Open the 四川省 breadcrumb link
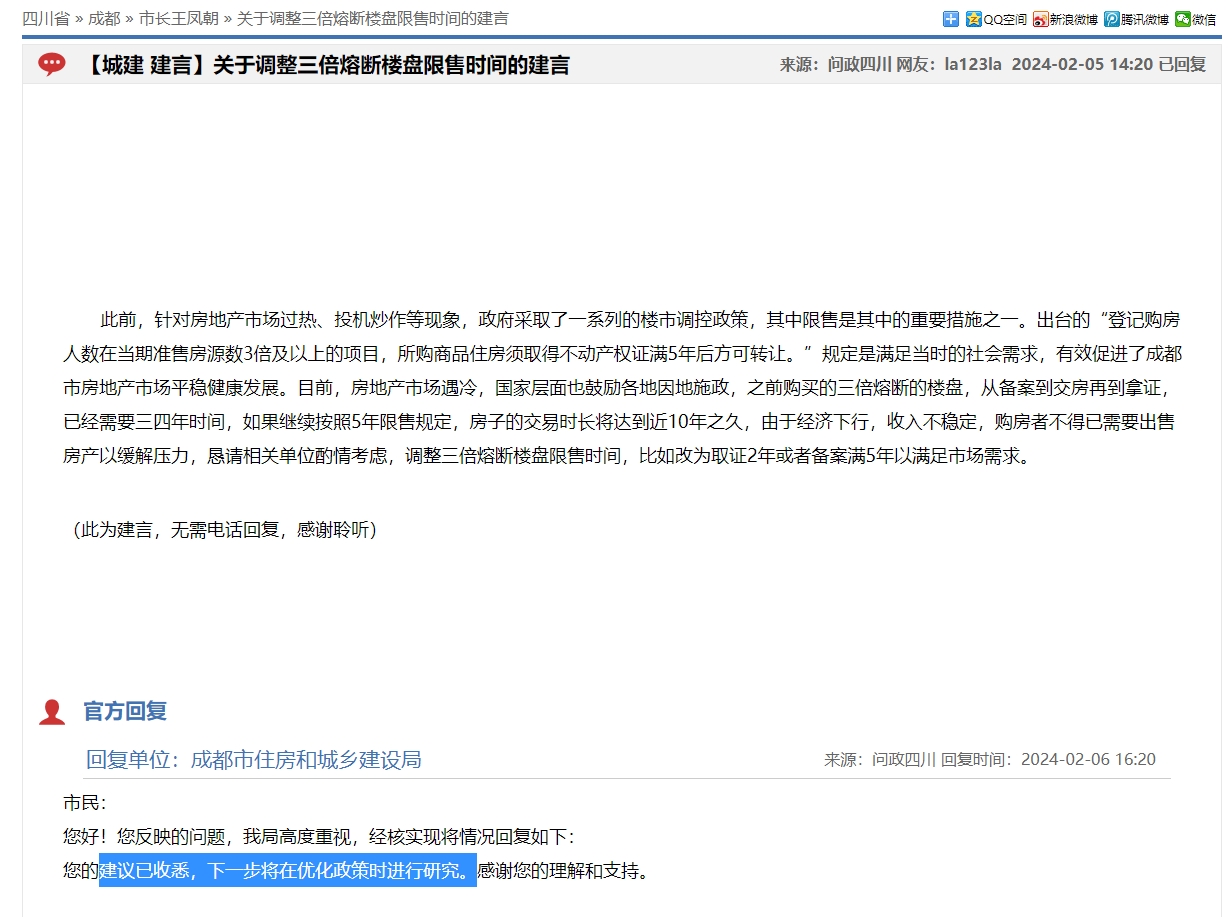 tap(46, 19)
